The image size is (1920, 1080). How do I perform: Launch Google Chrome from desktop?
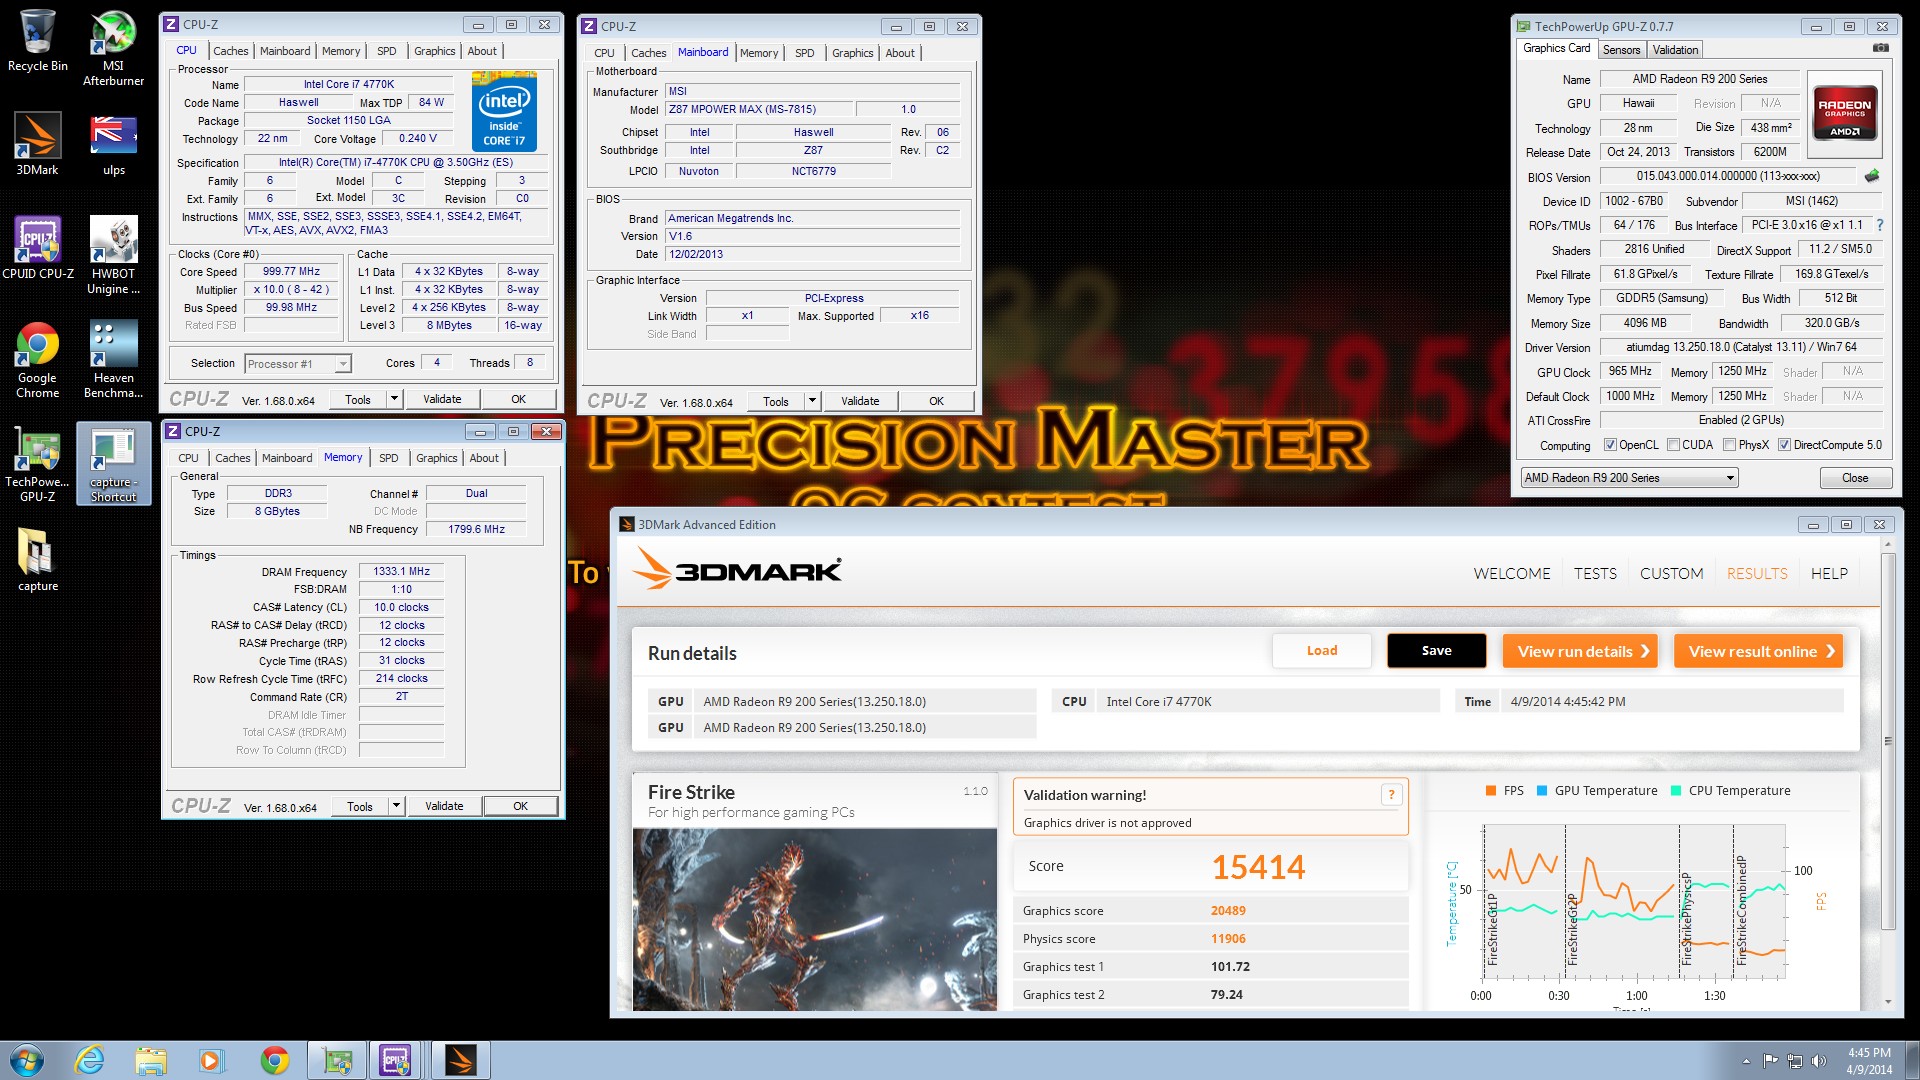[x=37, y=360]
